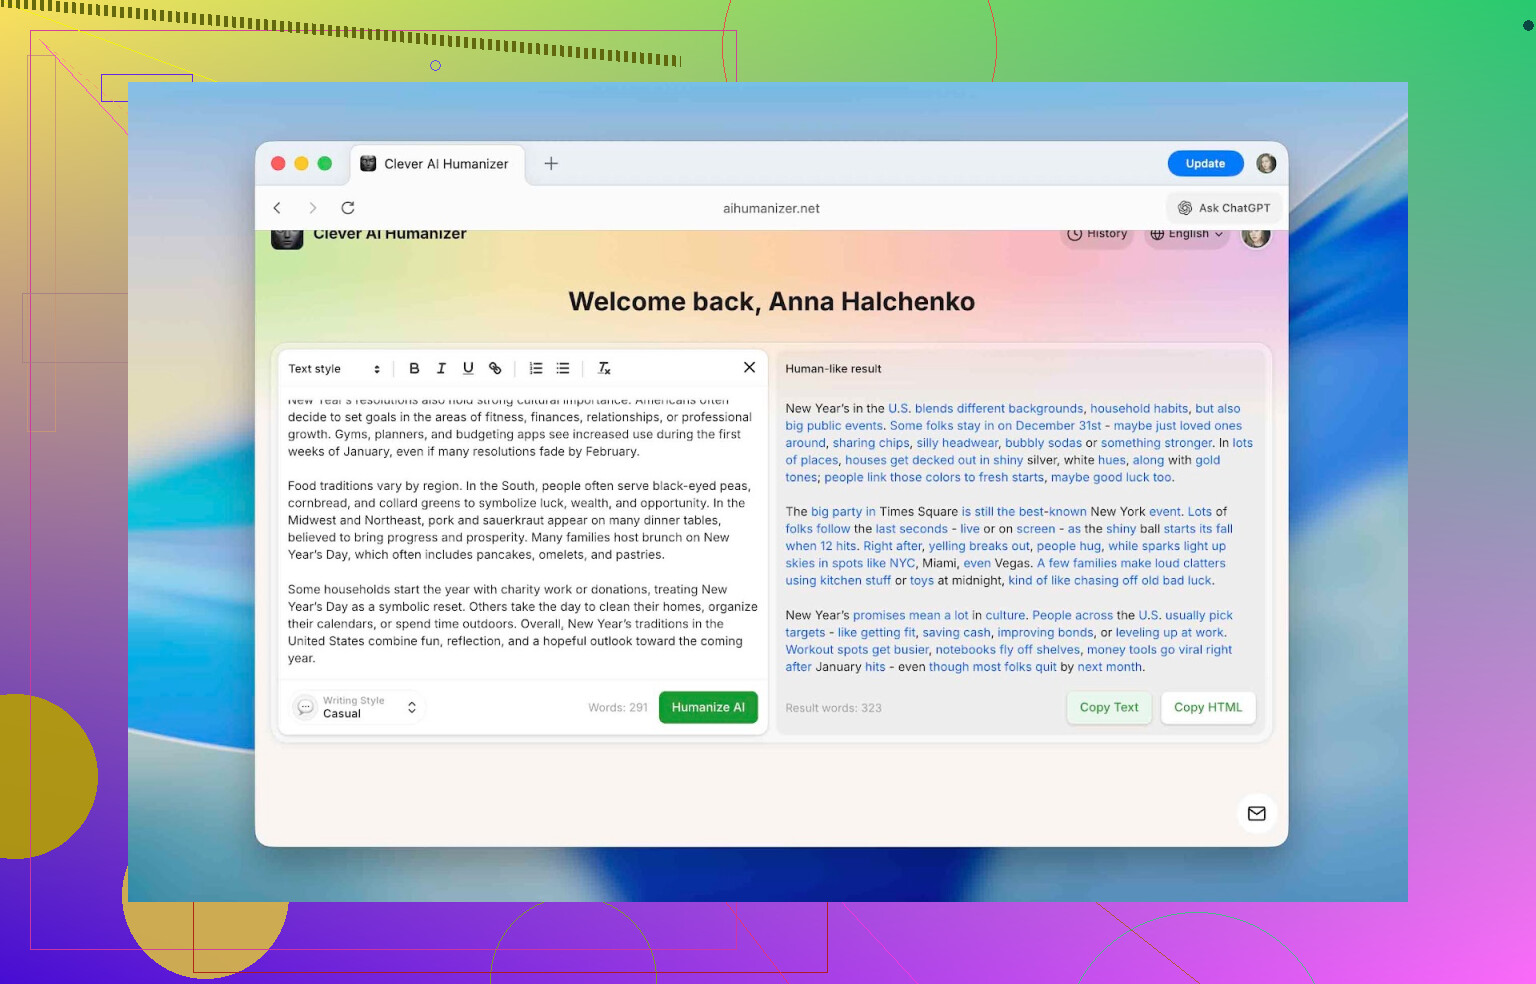Open the Text style dropdown
The height and width of the screenshot is (984, 1536).
tap(334, 369)
